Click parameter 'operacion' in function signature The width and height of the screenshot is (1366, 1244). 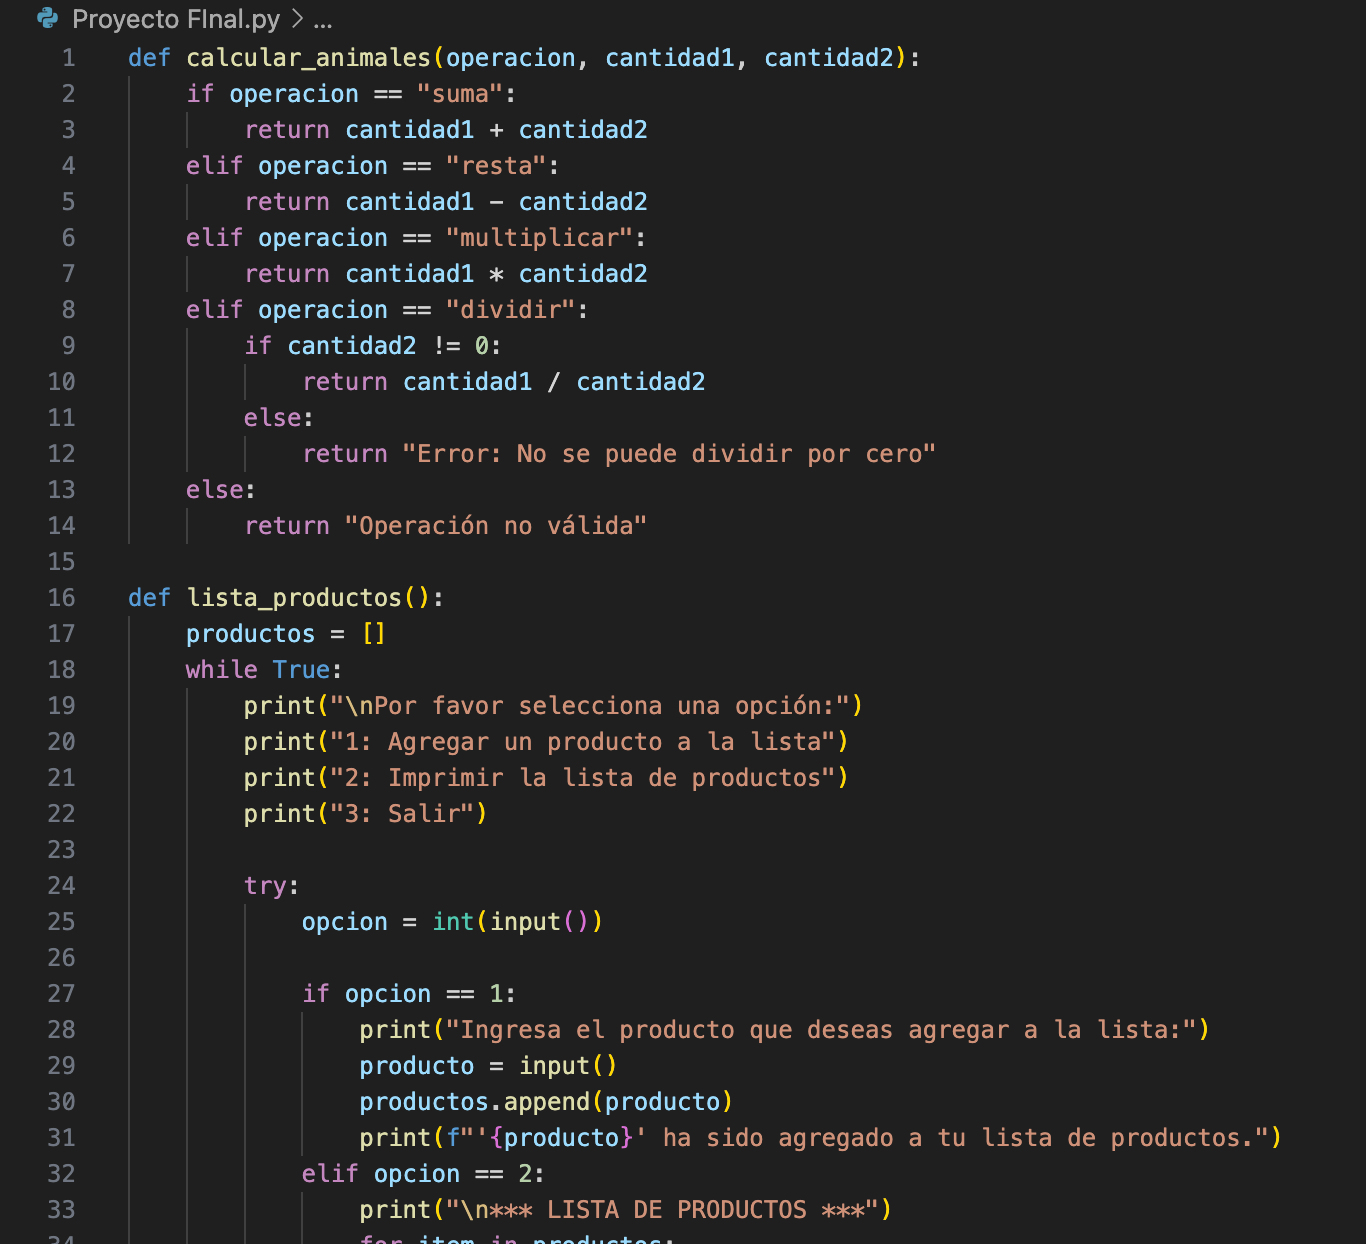tap(510, 58)
